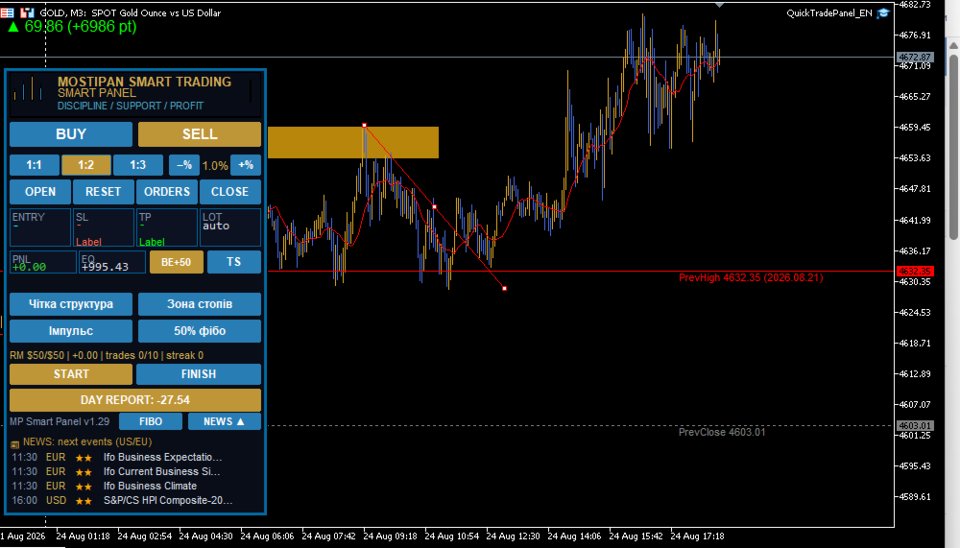960x548 pixels.
Task: Click the red 4632.35 price tag
Action: [915, 271]
